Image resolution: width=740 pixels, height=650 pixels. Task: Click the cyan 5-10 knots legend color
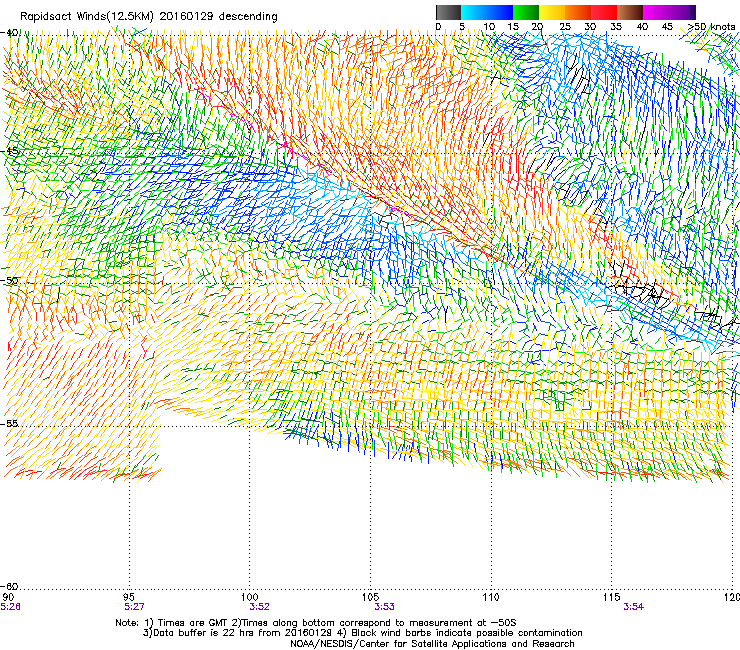474,12
